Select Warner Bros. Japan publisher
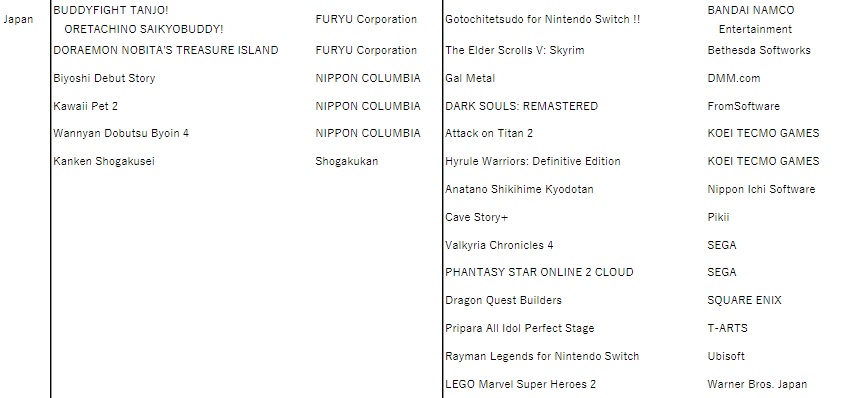Screen dimensions: 867x398 [757, 384]
